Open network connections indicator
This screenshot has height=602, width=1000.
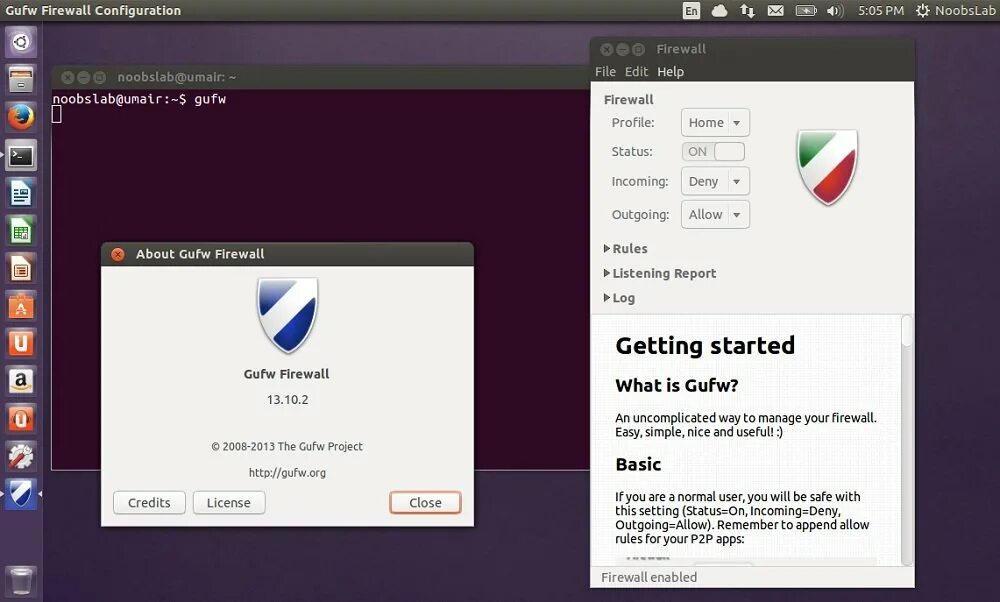pyautogui.click(x=747, y=11)
